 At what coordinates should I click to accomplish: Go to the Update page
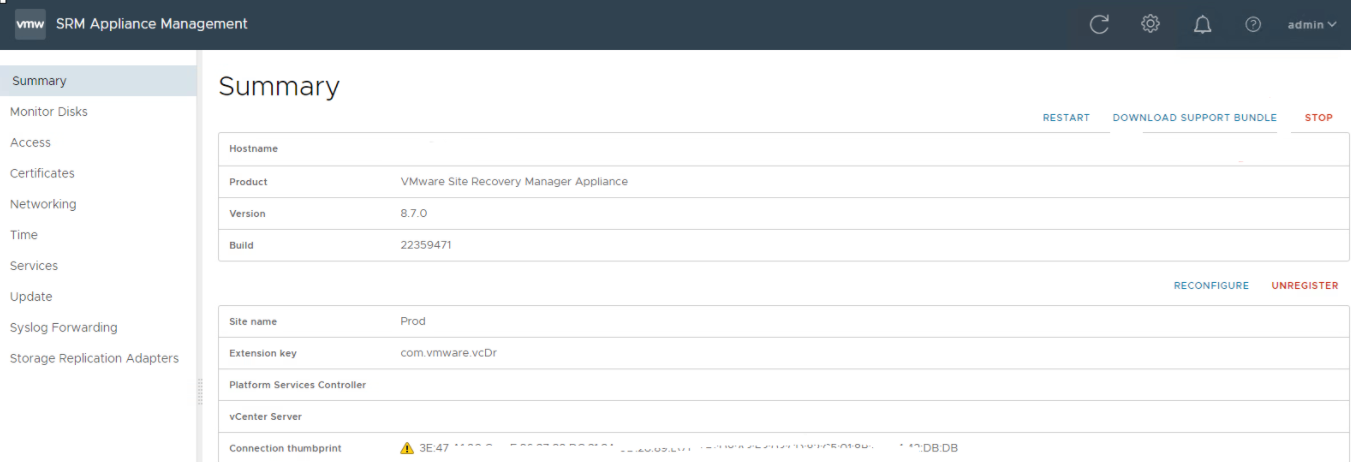point(31,297)
